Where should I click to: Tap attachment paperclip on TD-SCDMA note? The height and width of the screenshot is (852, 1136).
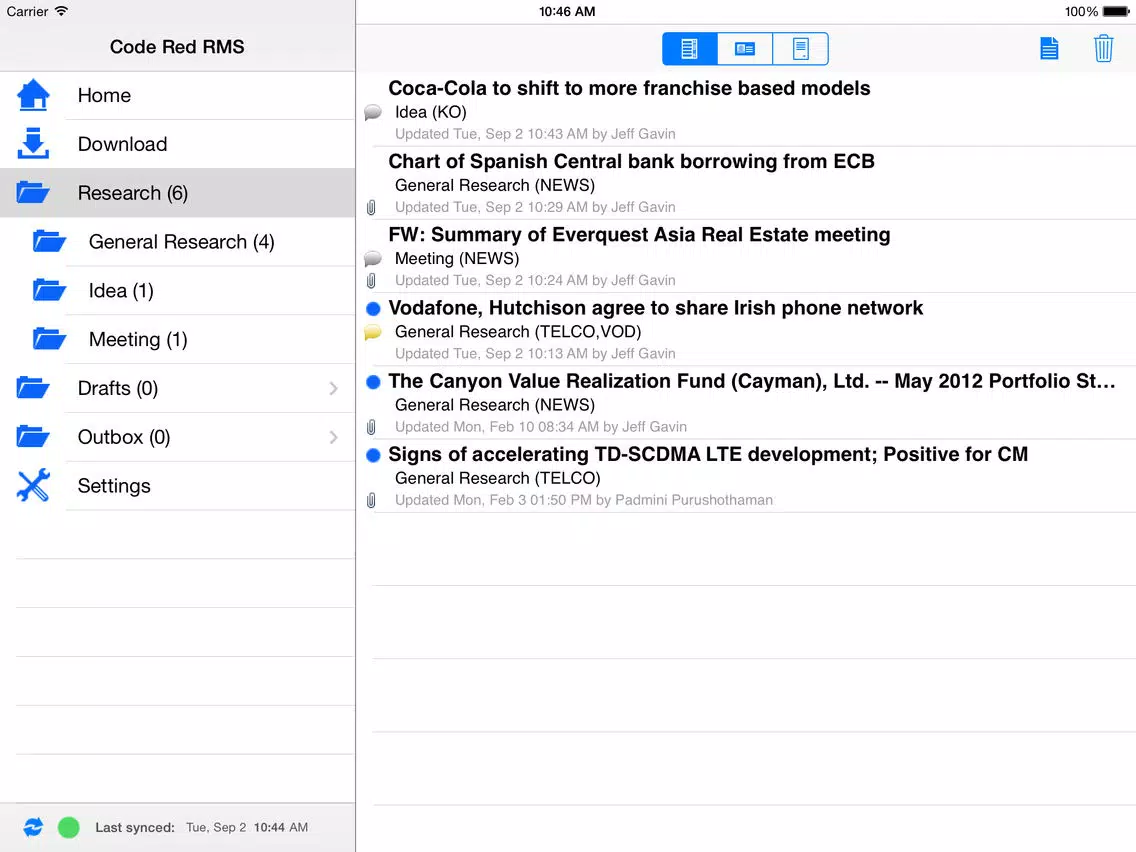tap(371, 501)
